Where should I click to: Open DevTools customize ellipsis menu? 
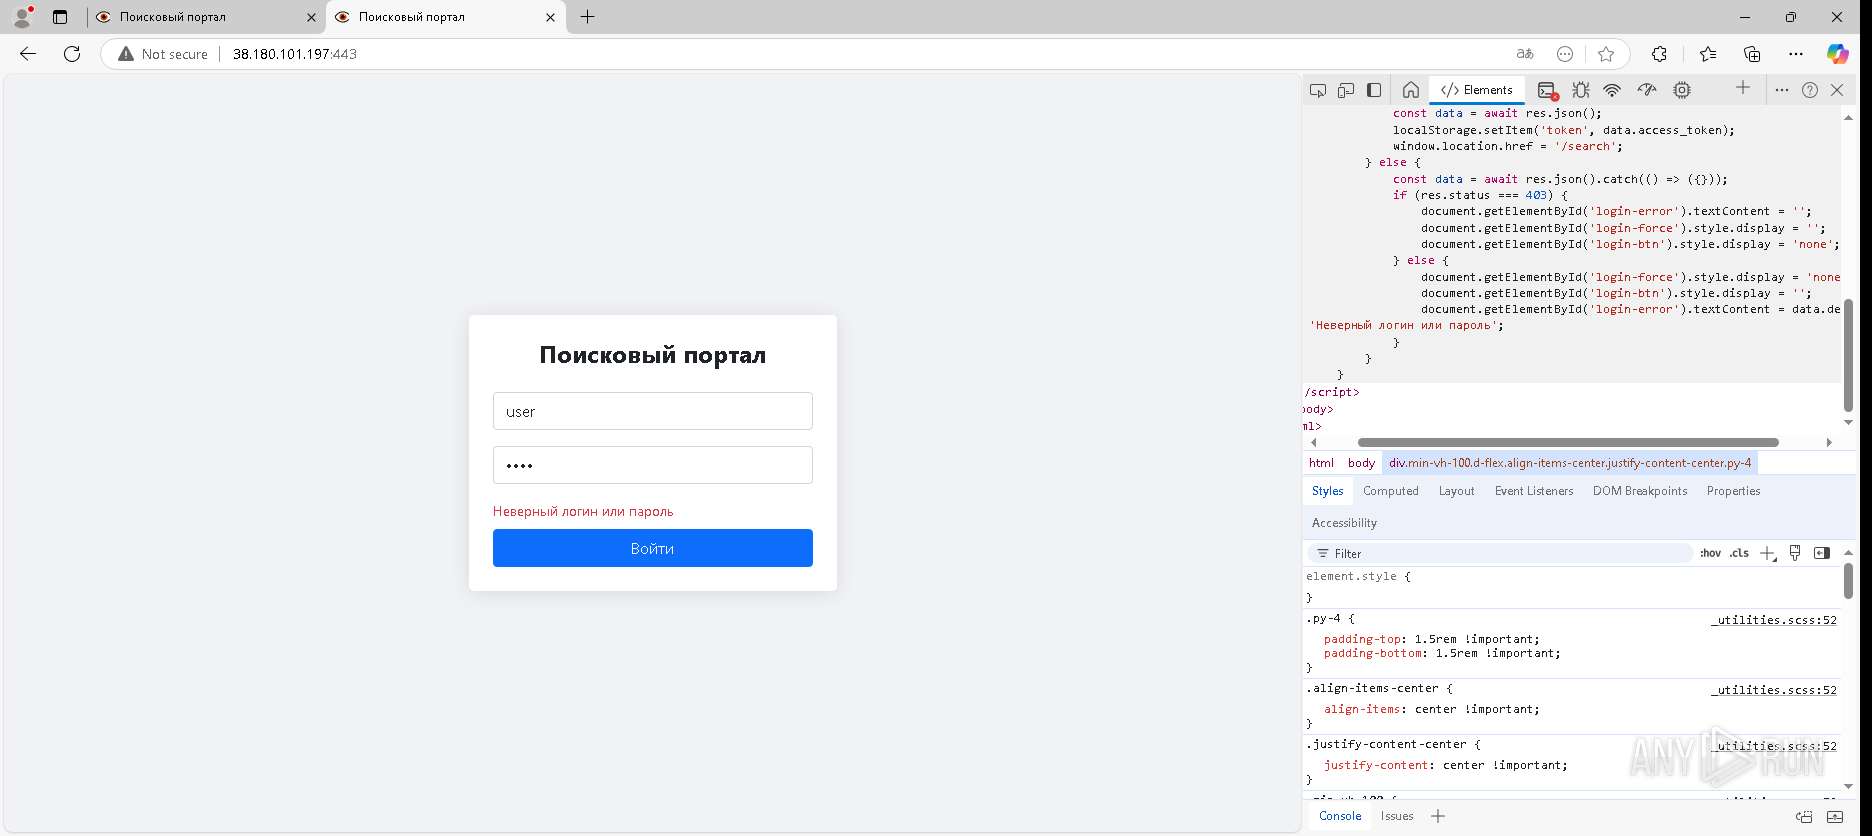[1781, 90]
